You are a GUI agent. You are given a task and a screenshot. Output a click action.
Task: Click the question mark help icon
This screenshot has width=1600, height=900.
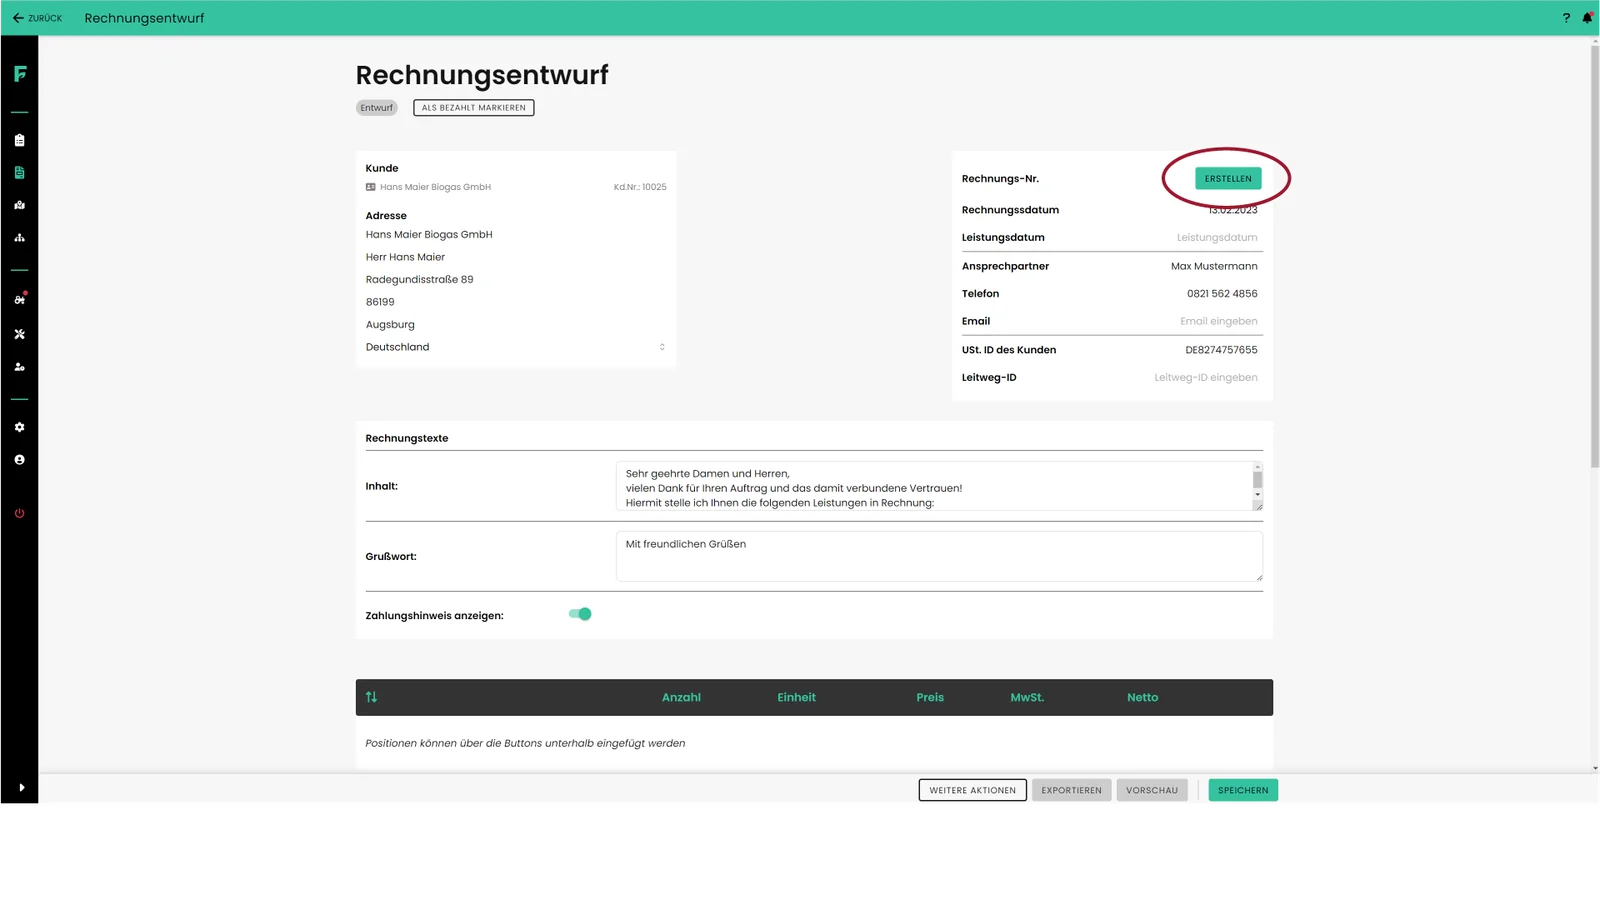click(x=1566, y=18)
